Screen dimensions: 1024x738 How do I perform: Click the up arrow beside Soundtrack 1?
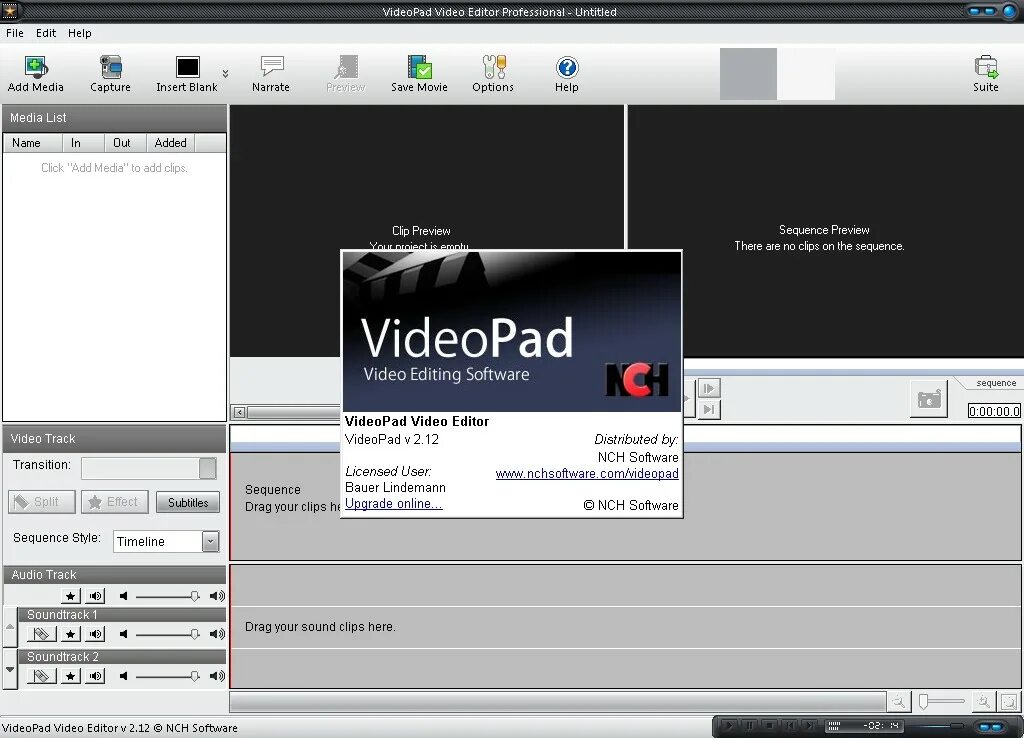[x=10, y=626]
